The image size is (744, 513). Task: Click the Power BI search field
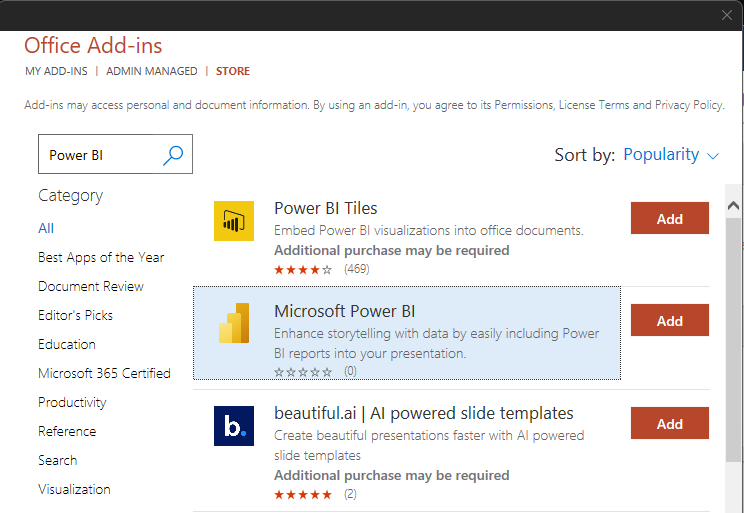pos(115,154)
